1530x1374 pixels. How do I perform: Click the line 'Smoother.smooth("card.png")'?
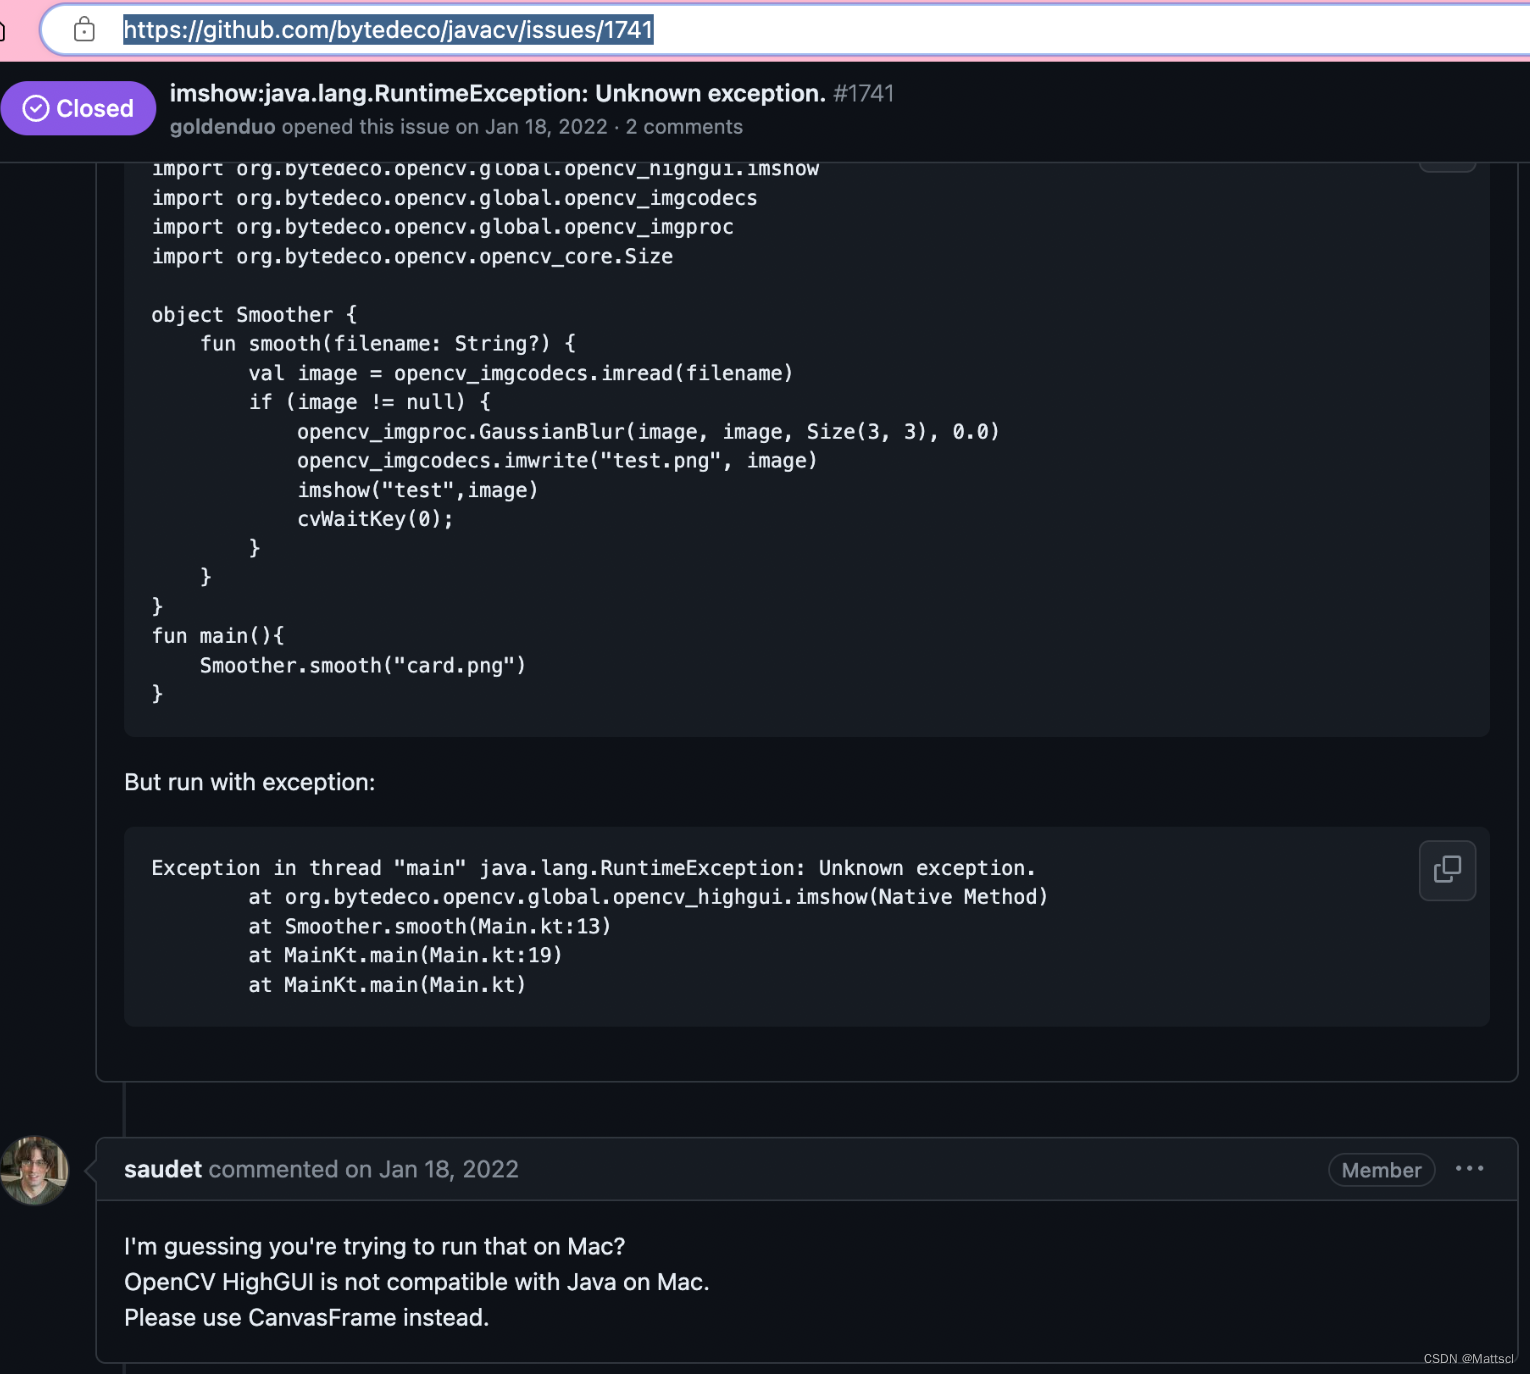tap(362, 666)
